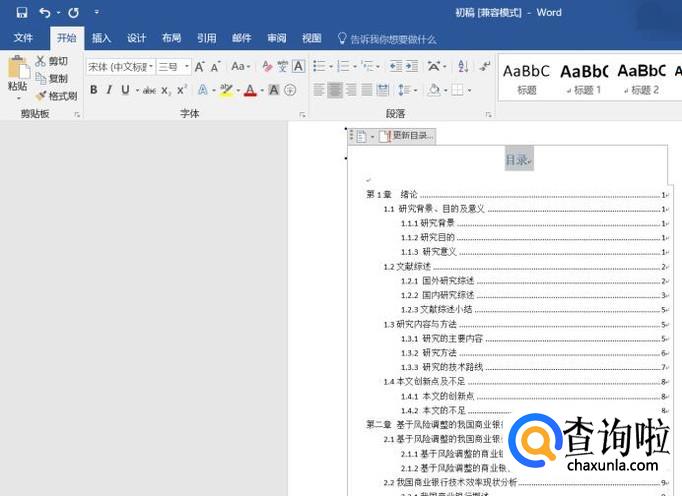The image size is (682, 496).
Task: Apply the 标题 1 heading style
Action: point(585,77)
